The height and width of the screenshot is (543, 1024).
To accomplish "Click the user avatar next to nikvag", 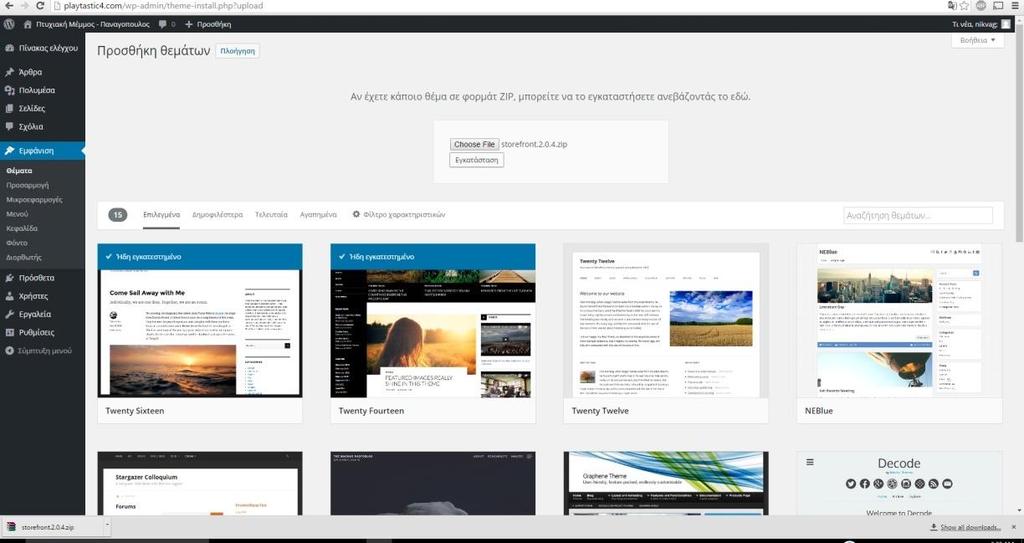I will [1006, 24].
